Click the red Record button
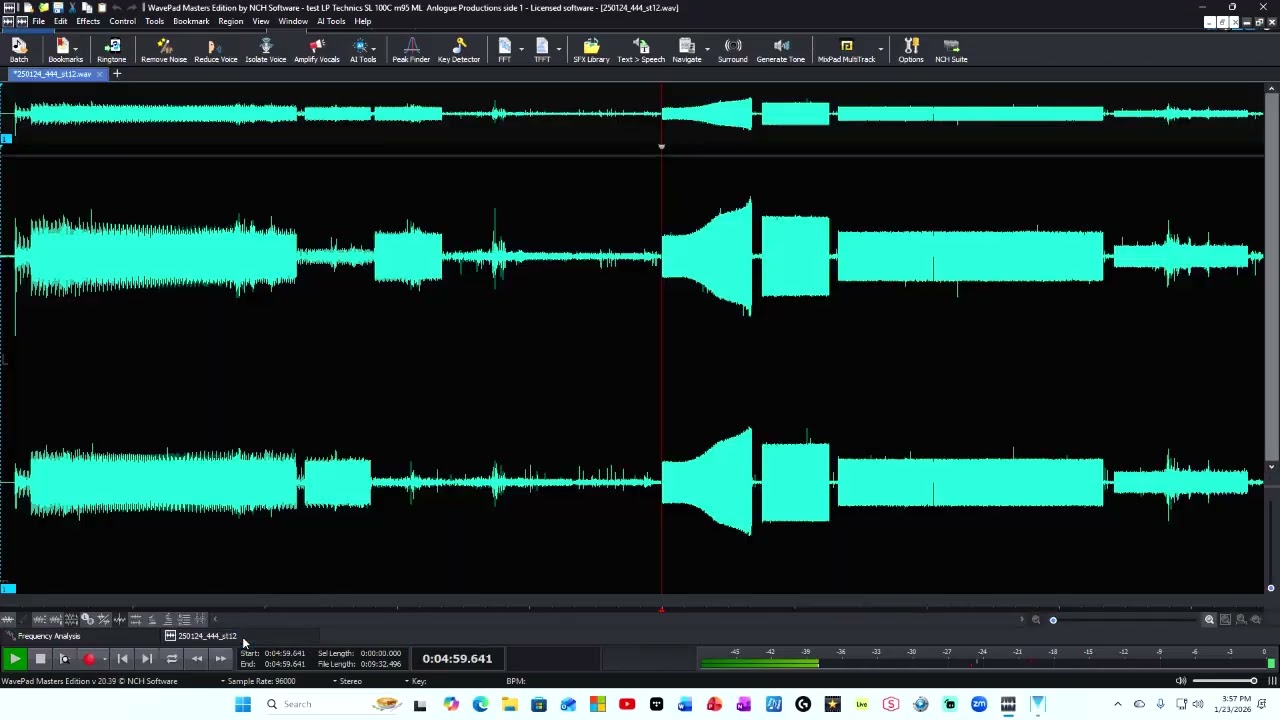 tap(89, 659)
